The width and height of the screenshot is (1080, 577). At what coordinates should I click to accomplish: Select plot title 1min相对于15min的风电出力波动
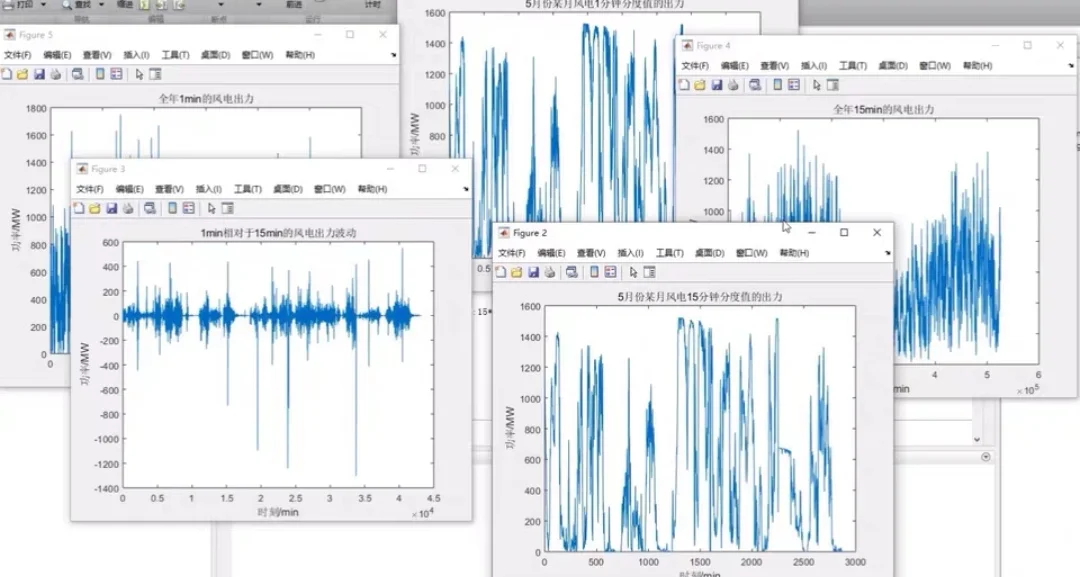click(x=278, y=233)
